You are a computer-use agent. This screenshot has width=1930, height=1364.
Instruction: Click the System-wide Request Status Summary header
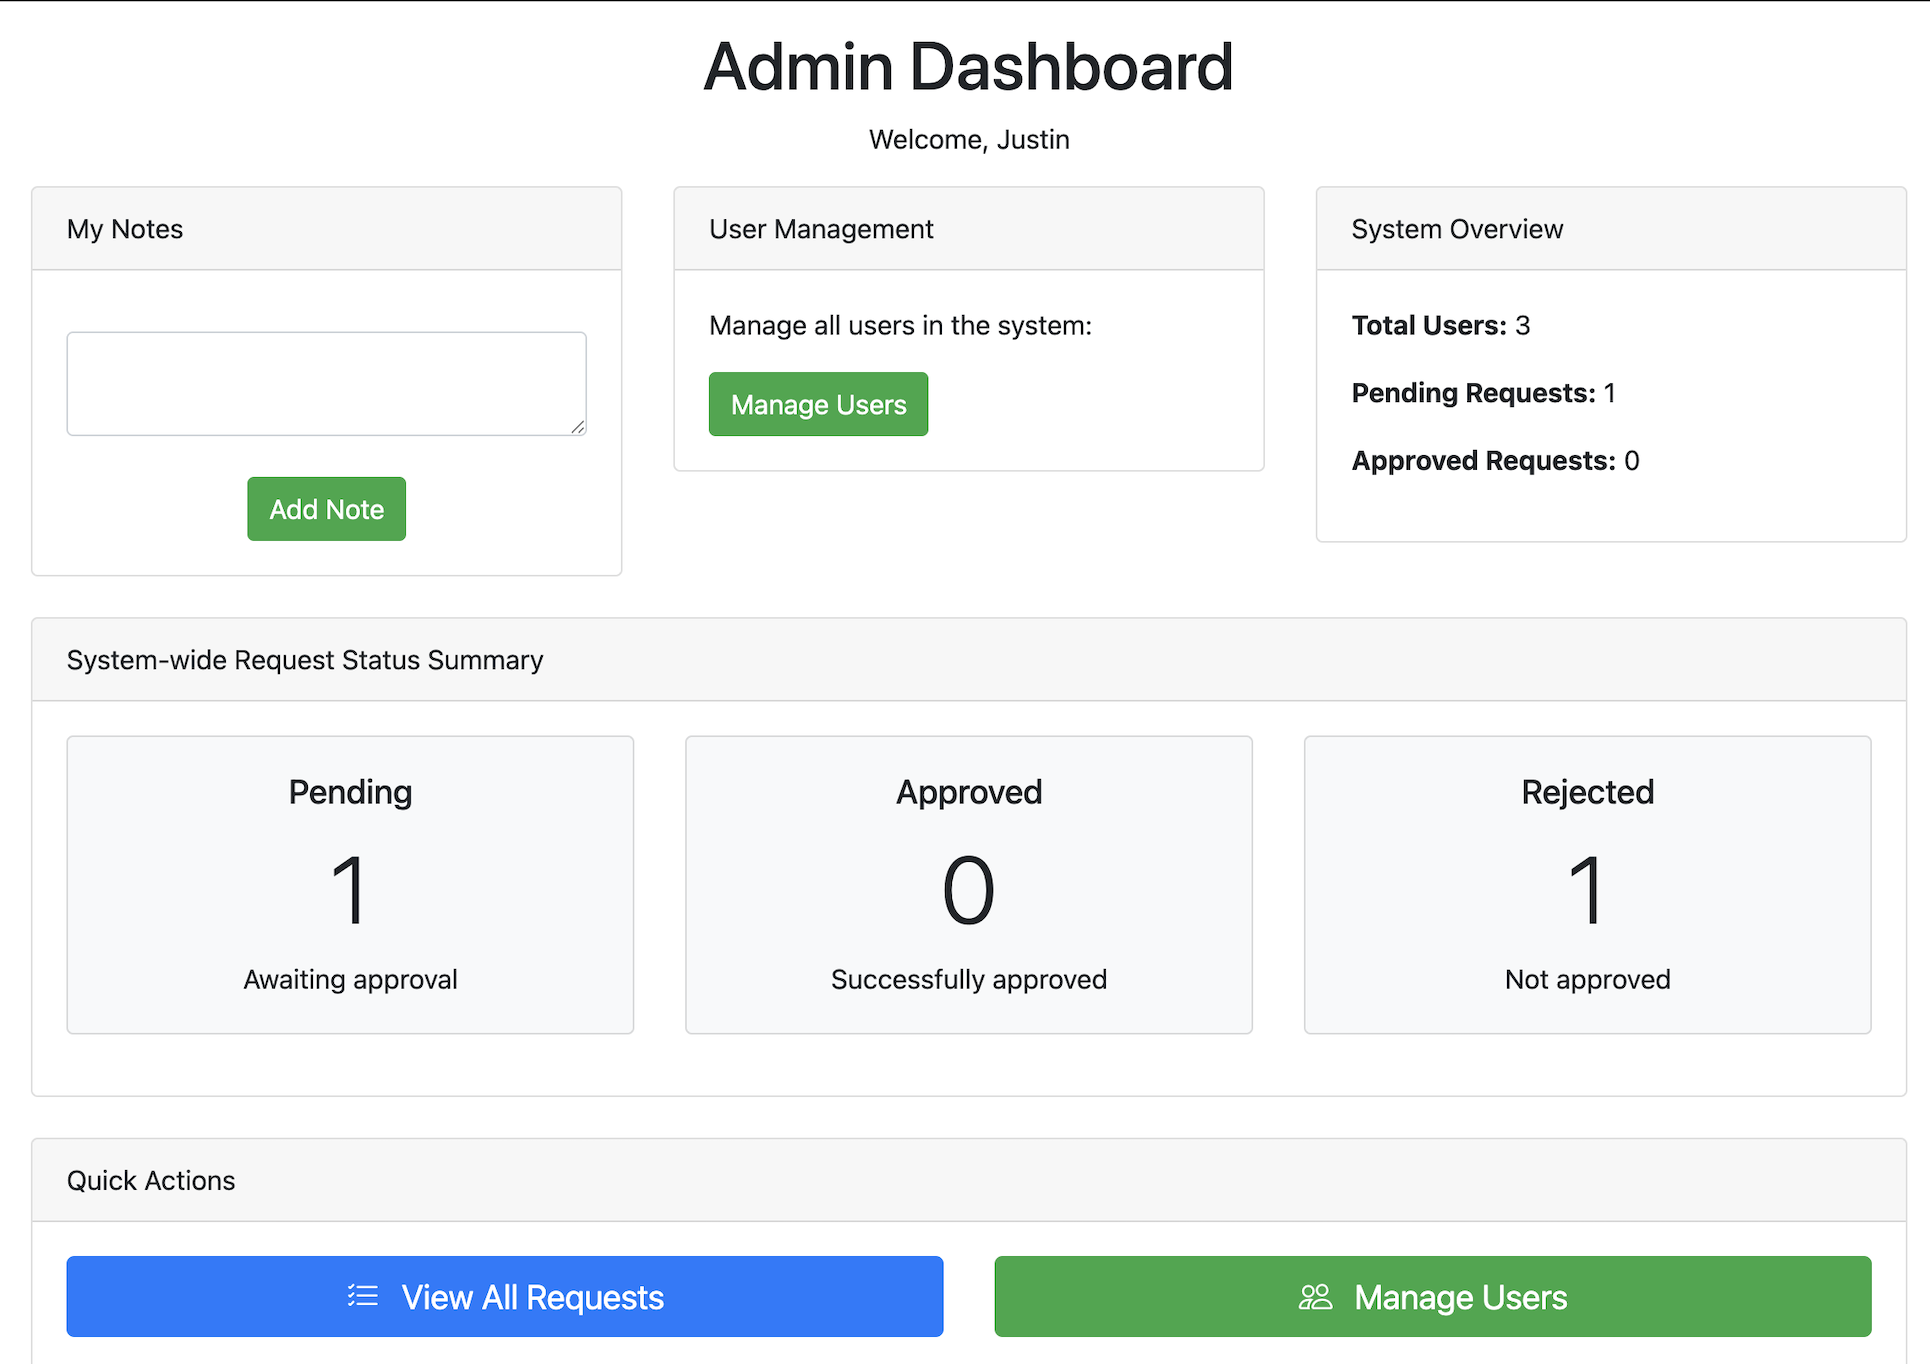point(305,659)
